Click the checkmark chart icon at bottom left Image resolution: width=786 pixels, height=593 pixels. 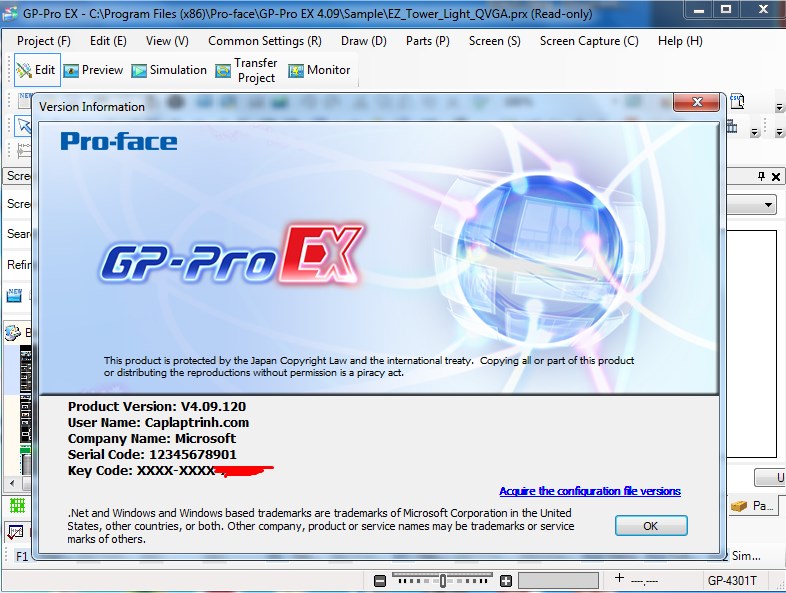(x=15, y=531)
